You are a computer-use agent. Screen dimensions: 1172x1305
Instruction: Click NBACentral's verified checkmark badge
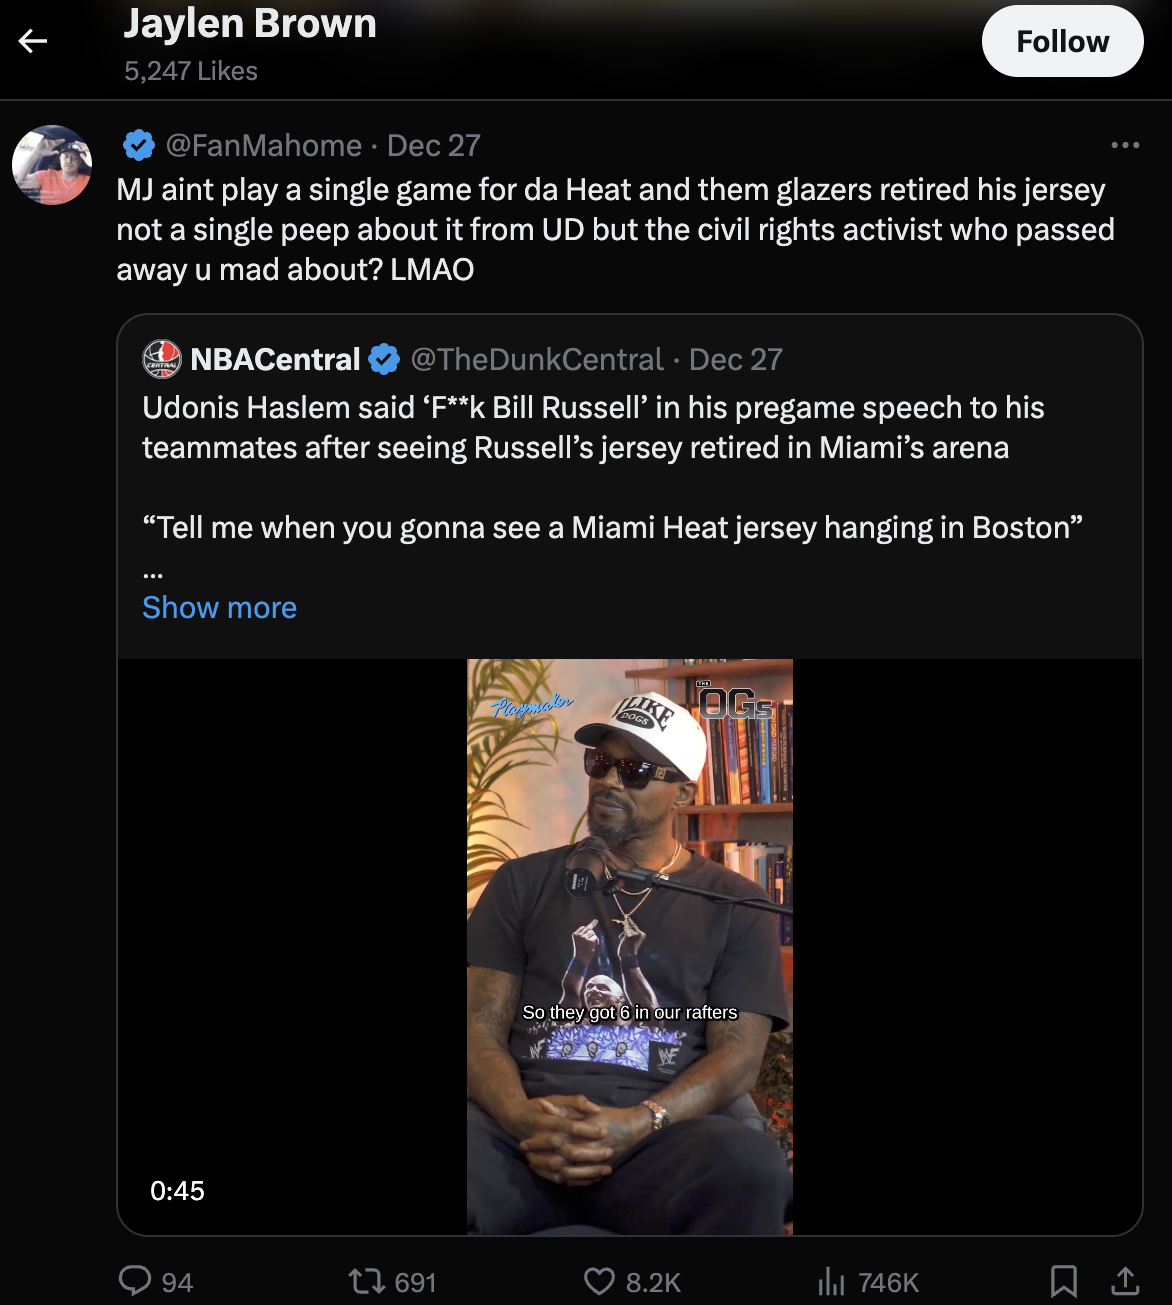pyautogui.click(x=384, y=359)
